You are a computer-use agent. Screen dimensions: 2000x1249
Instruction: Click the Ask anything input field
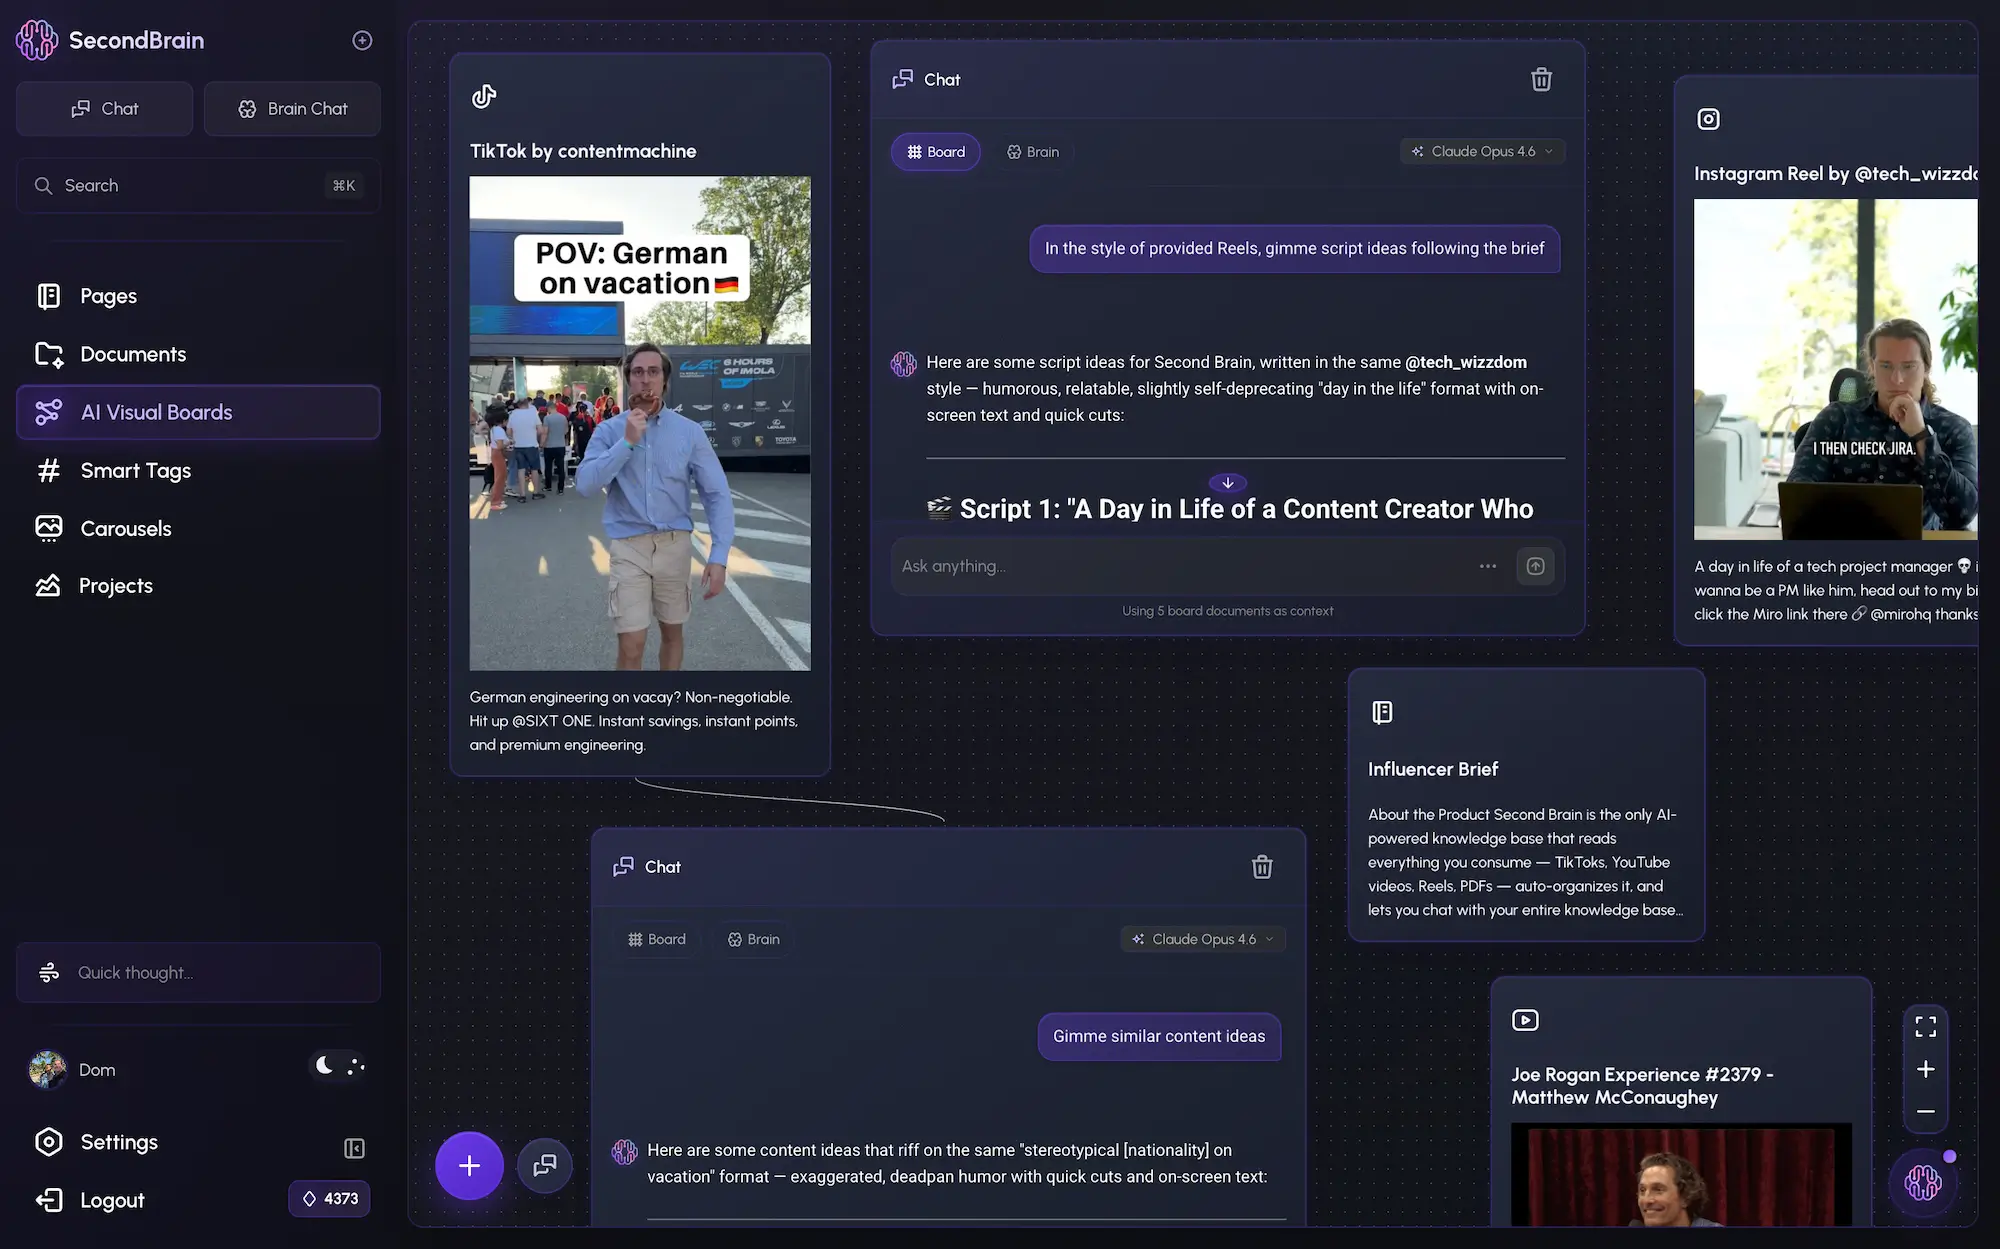[x=1180, y=566]
